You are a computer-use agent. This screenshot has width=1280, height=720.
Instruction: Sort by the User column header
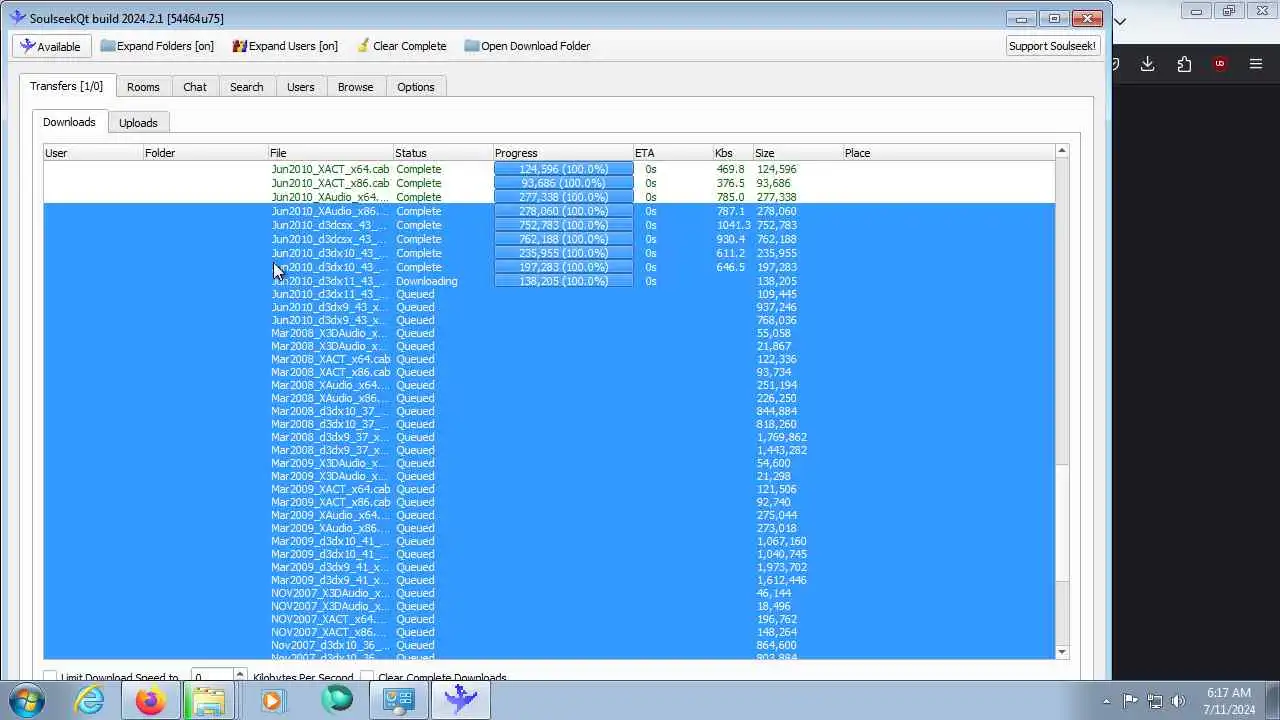coord(93,153)
